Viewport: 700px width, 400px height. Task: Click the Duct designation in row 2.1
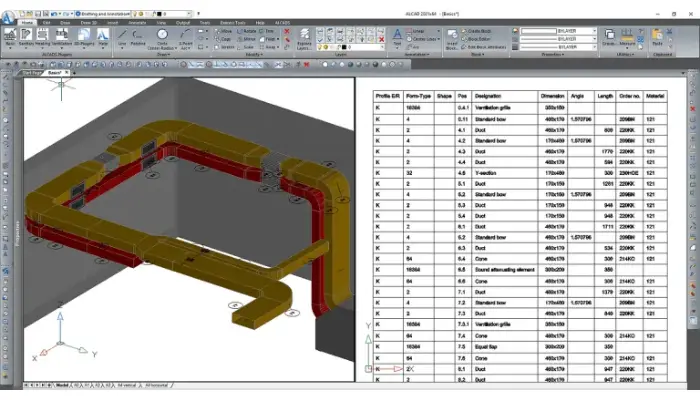coord(462,128)
